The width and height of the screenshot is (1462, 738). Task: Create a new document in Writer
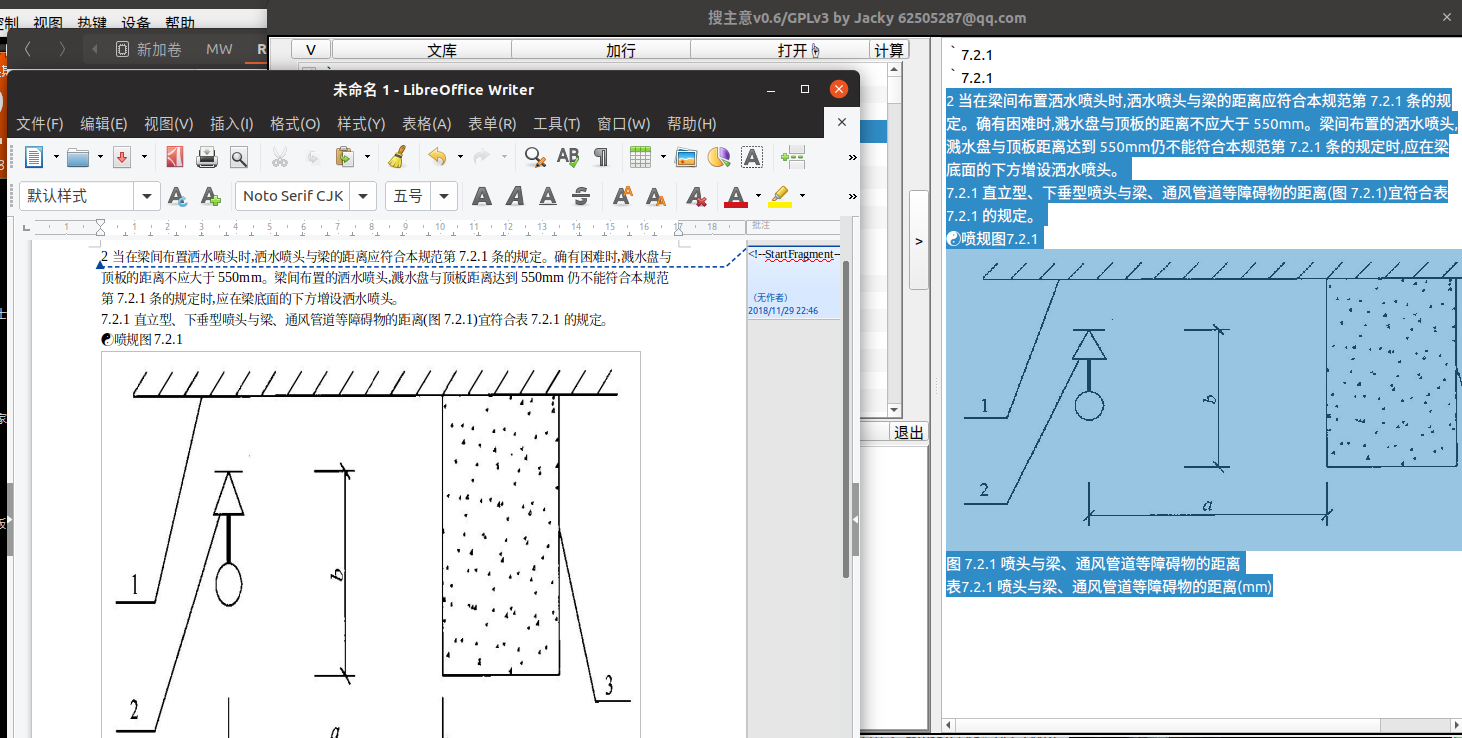click(34, 157)
